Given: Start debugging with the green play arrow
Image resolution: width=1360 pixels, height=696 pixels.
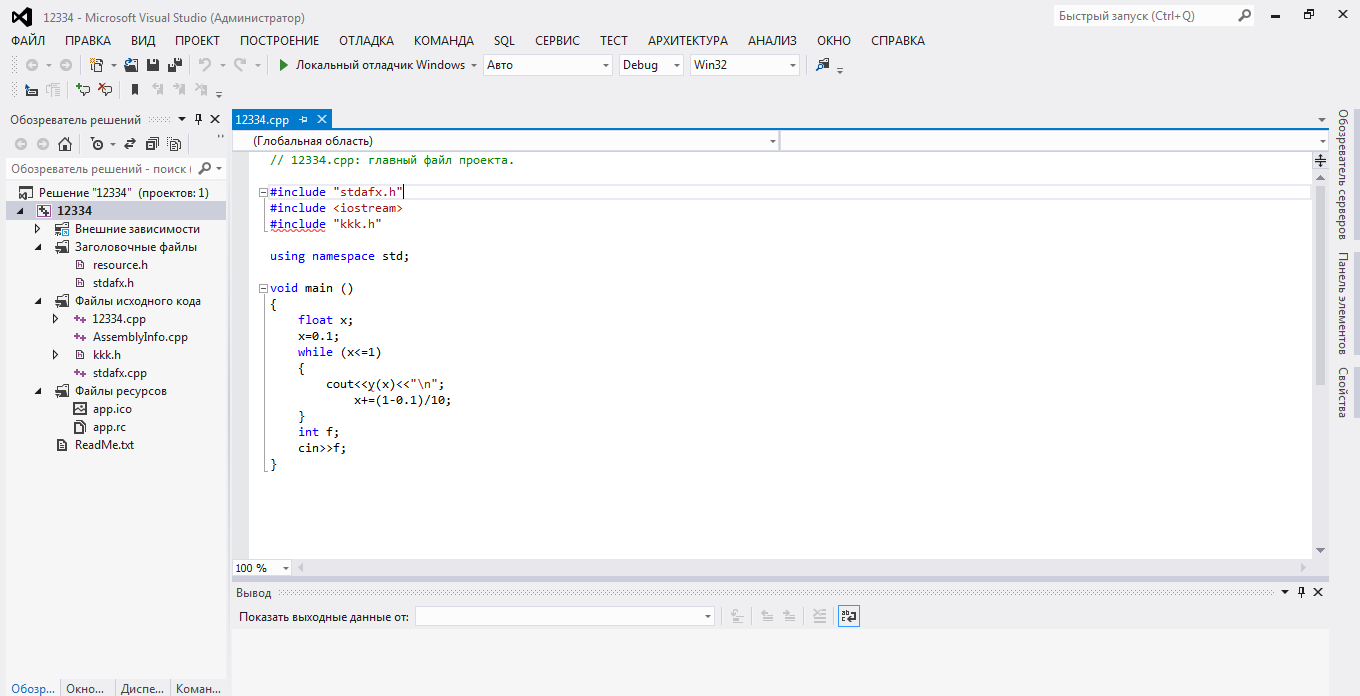Looking at the screenshot, I should coord(283,65).
